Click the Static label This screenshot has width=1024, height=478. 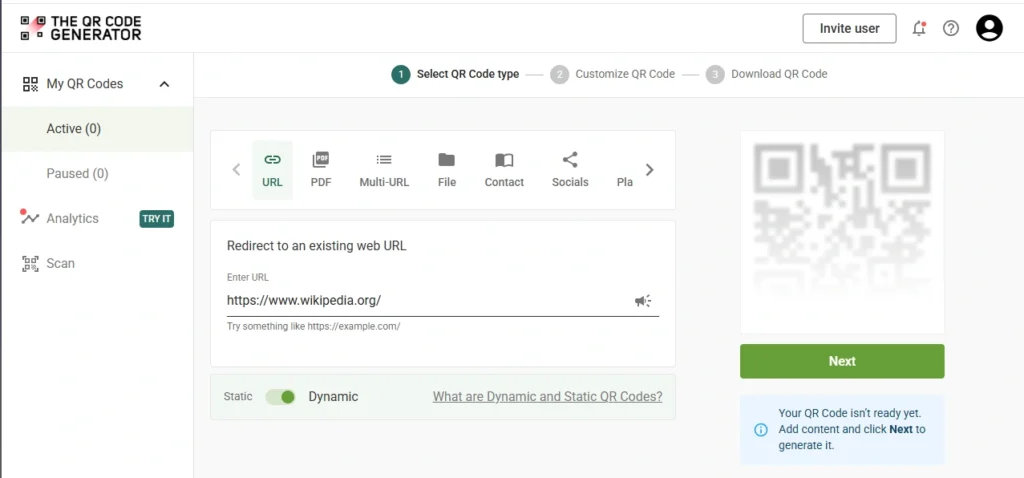238,396
